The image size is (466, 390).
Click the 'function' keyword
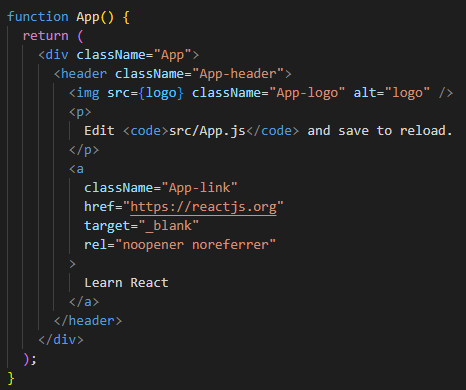pyautogui.click(x=38, y=17)
